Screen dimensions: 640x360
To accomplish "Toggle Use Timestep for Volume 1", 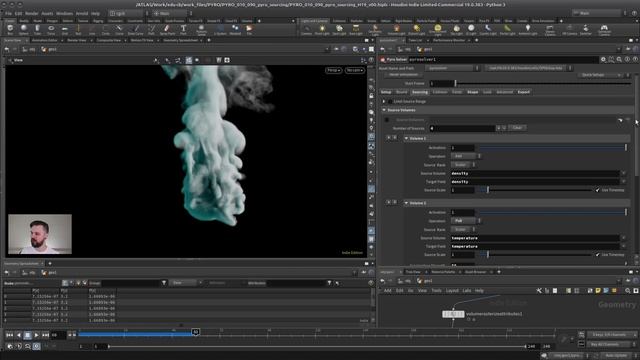I will pos(598,190).
